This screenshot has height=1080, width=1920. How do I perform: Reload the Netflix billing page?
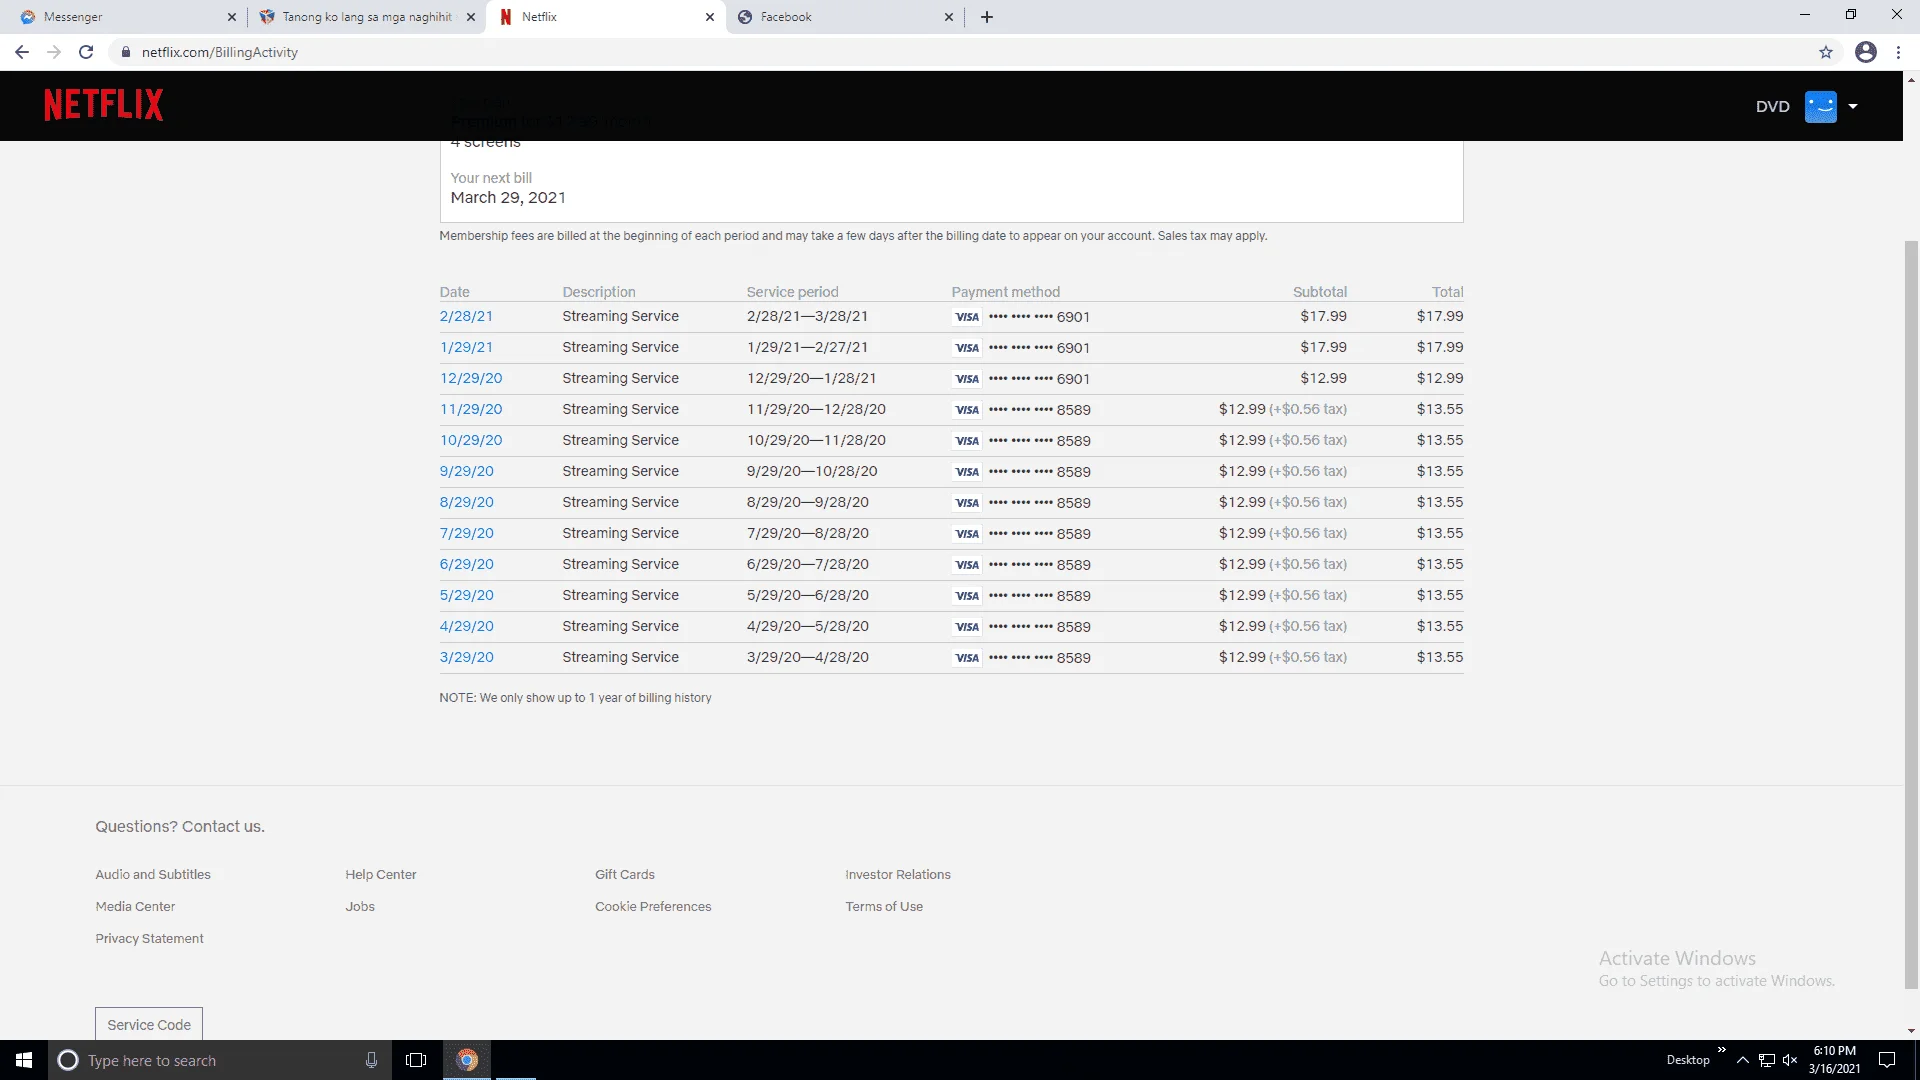[x=86, y=52]
